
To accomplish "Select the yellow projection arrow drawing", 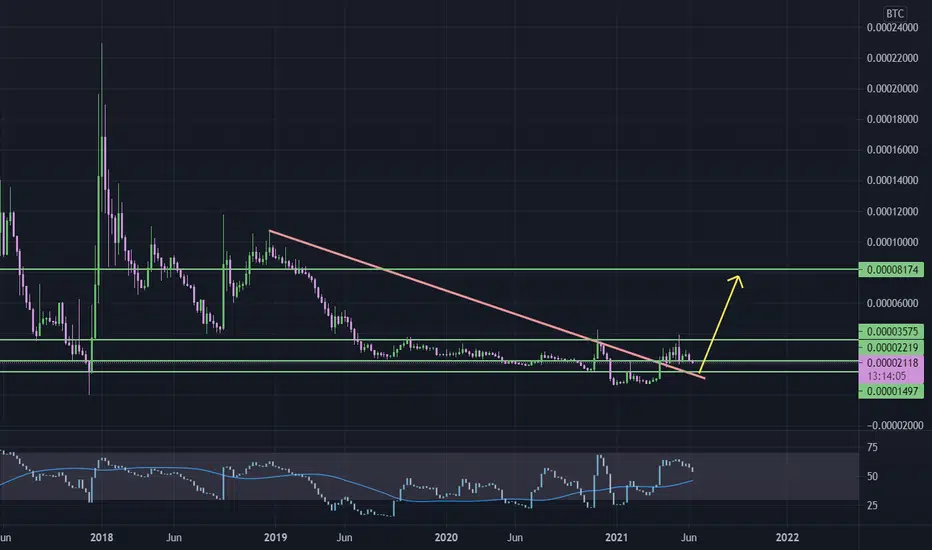I will point(721,324).
